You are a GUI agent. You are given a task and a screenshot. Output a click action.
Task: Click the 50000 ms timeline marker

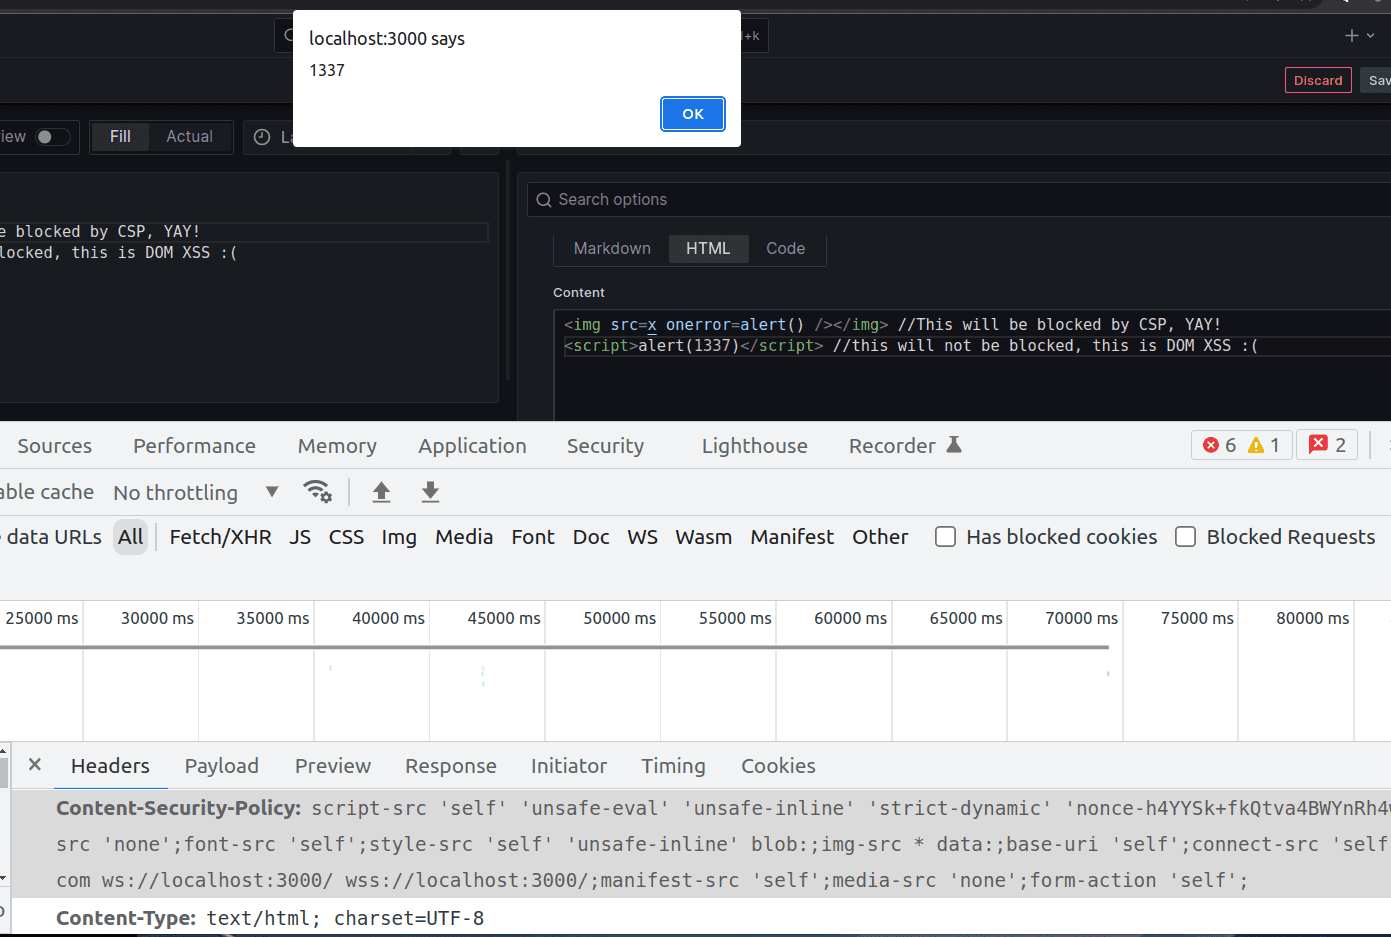[619, 618]
